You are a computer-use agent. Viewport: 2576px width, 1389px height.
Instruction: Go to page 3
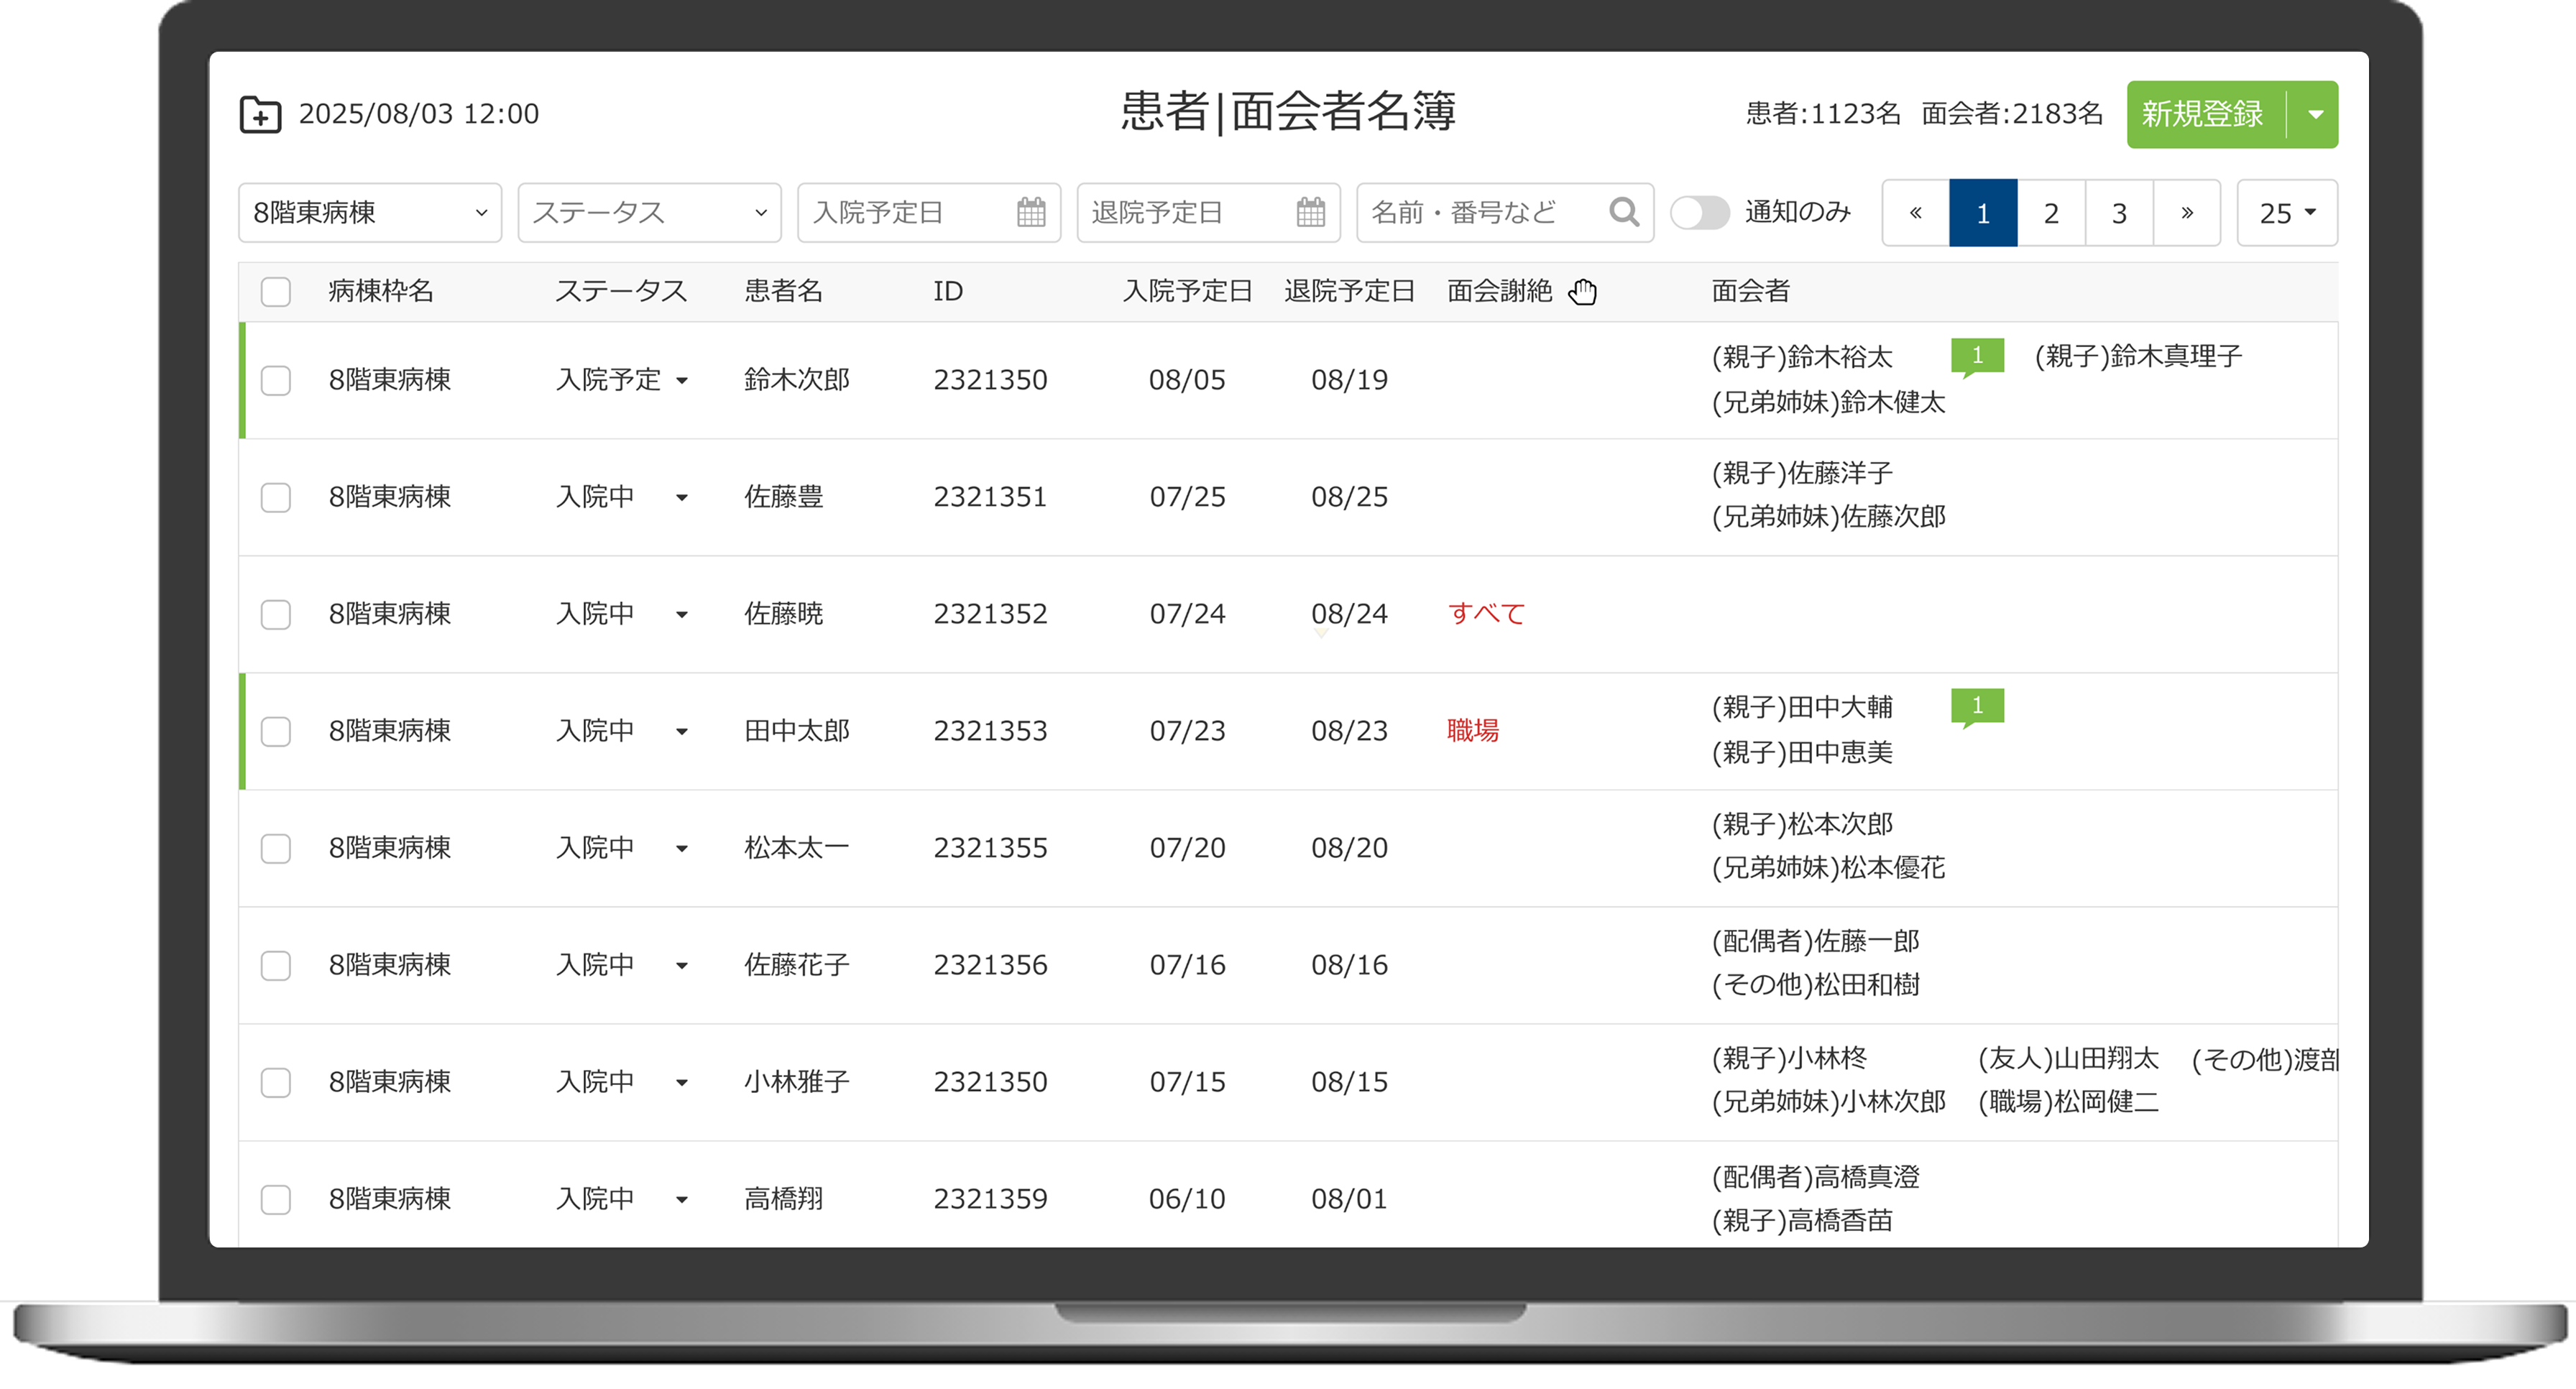[2119, 213]
